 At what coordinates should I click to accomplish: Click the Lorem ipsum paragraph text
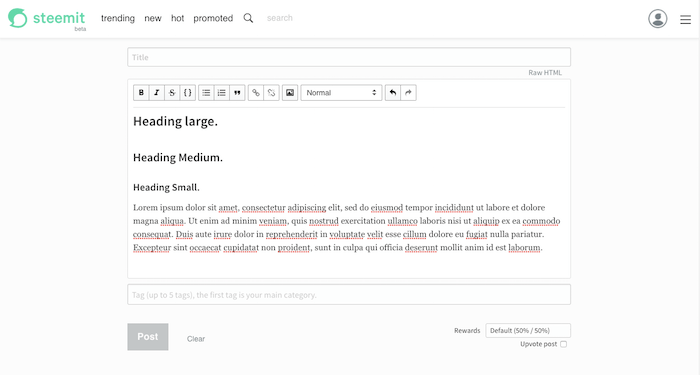tap(346, 228)
